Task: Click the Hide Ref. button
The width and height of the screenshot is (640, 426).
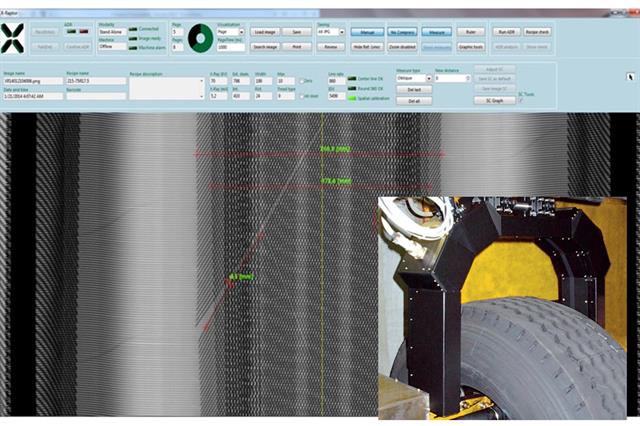Action: [367, 47]
